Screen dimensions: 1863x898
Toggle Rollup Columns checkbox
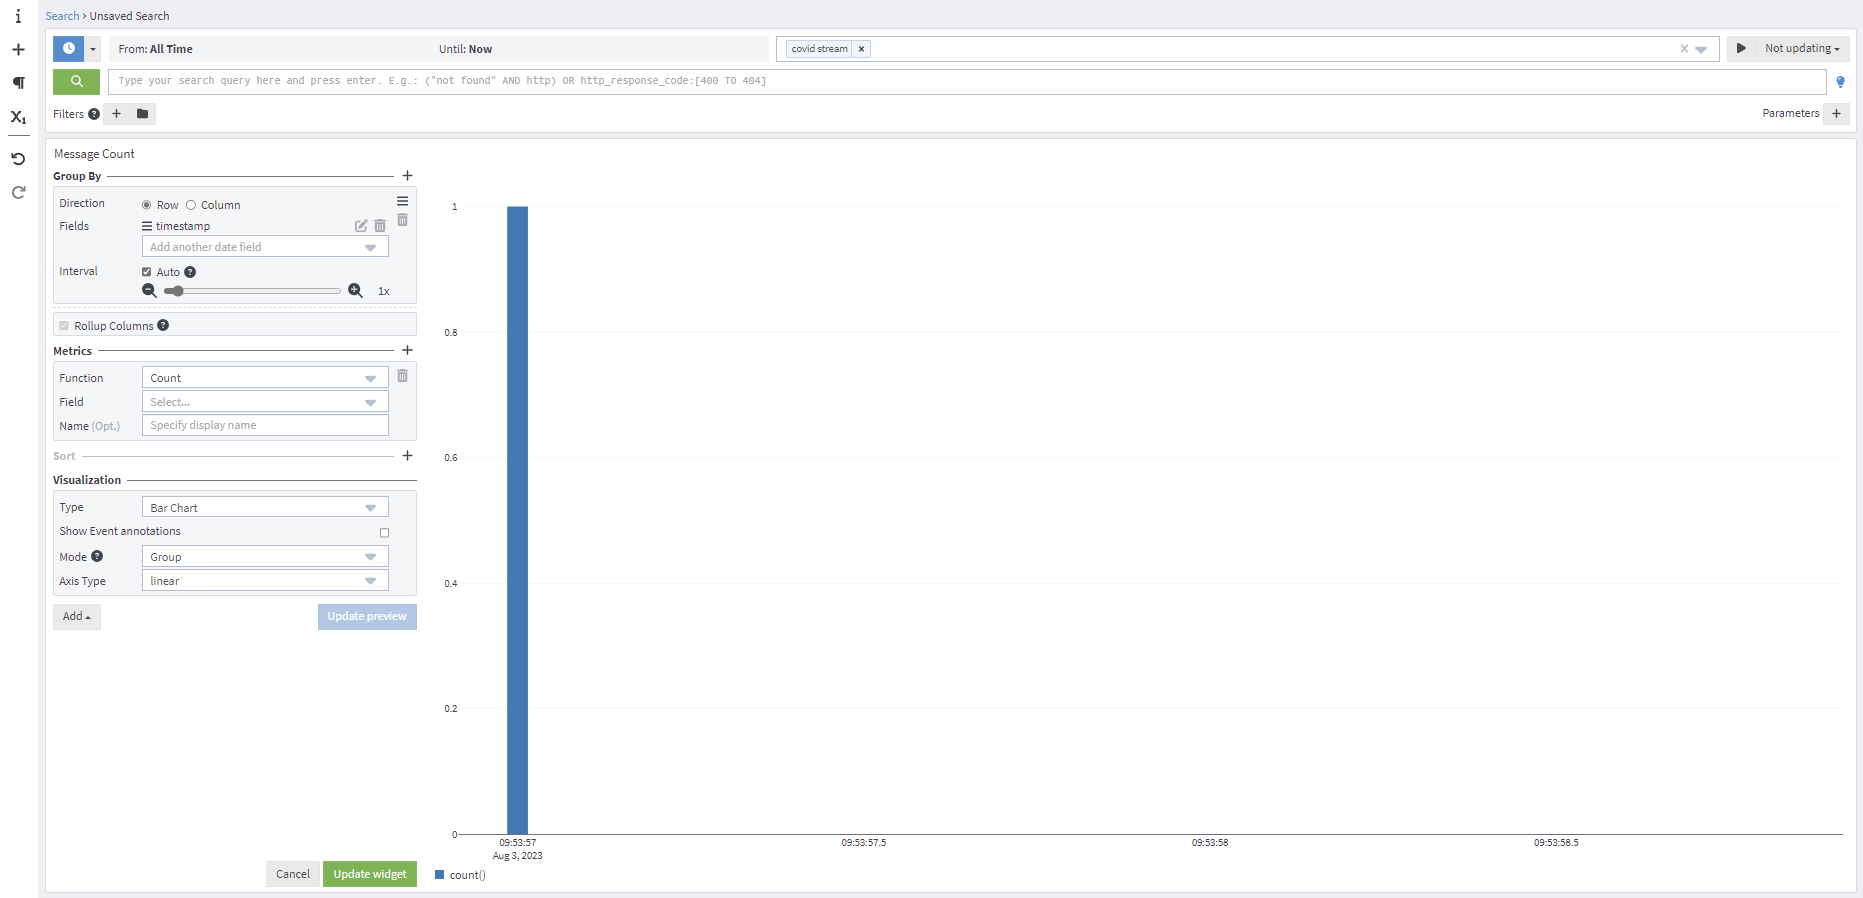click(x=64, y=326)
